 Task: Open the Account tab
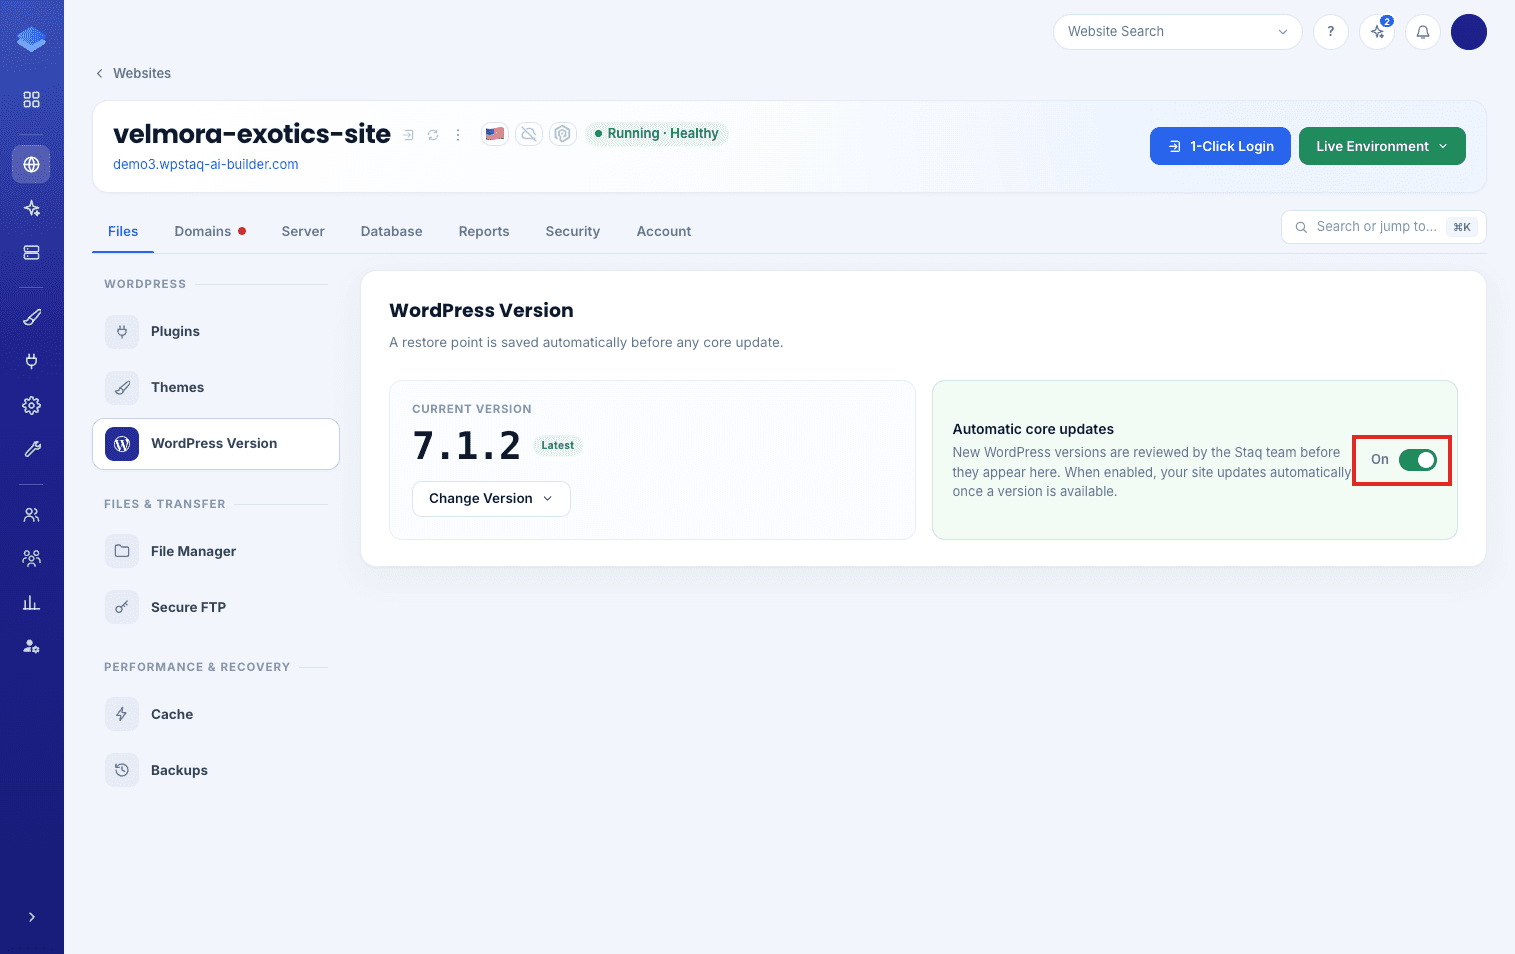click(x=664, y=231)
